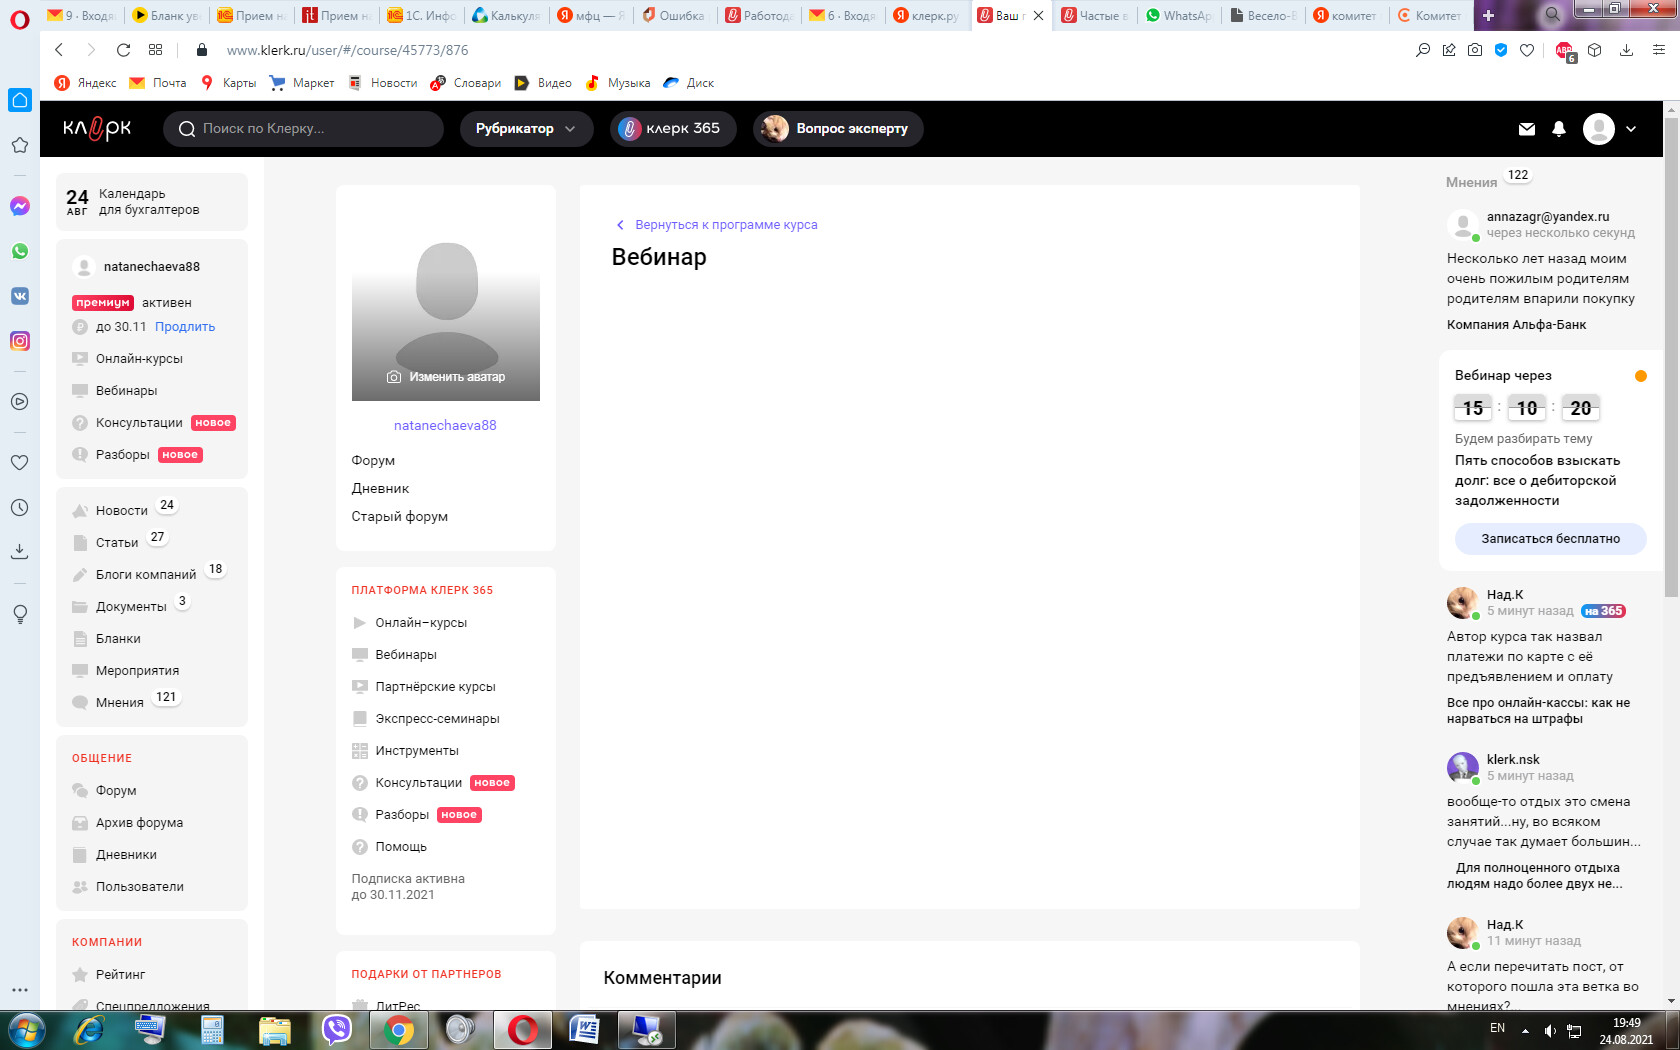Screen dimensions: 1680x1050
Task: Open the Klerk logo home link
Action: 97,128
